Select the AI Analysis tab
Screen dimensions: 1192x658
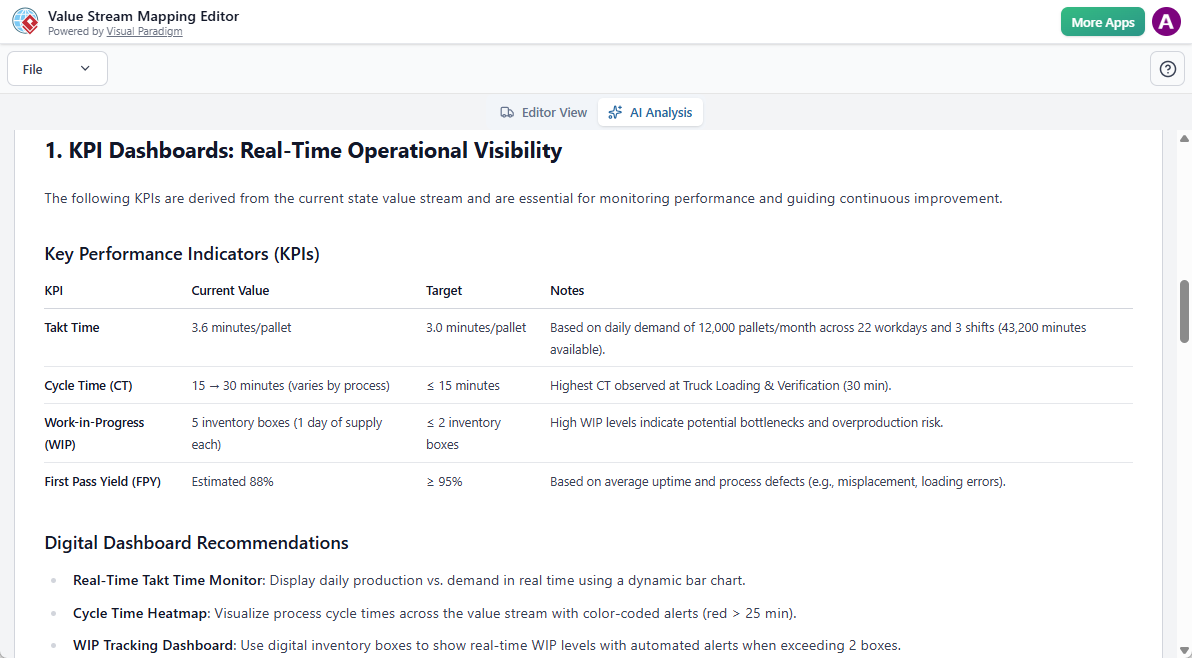(x=650, y=113)
